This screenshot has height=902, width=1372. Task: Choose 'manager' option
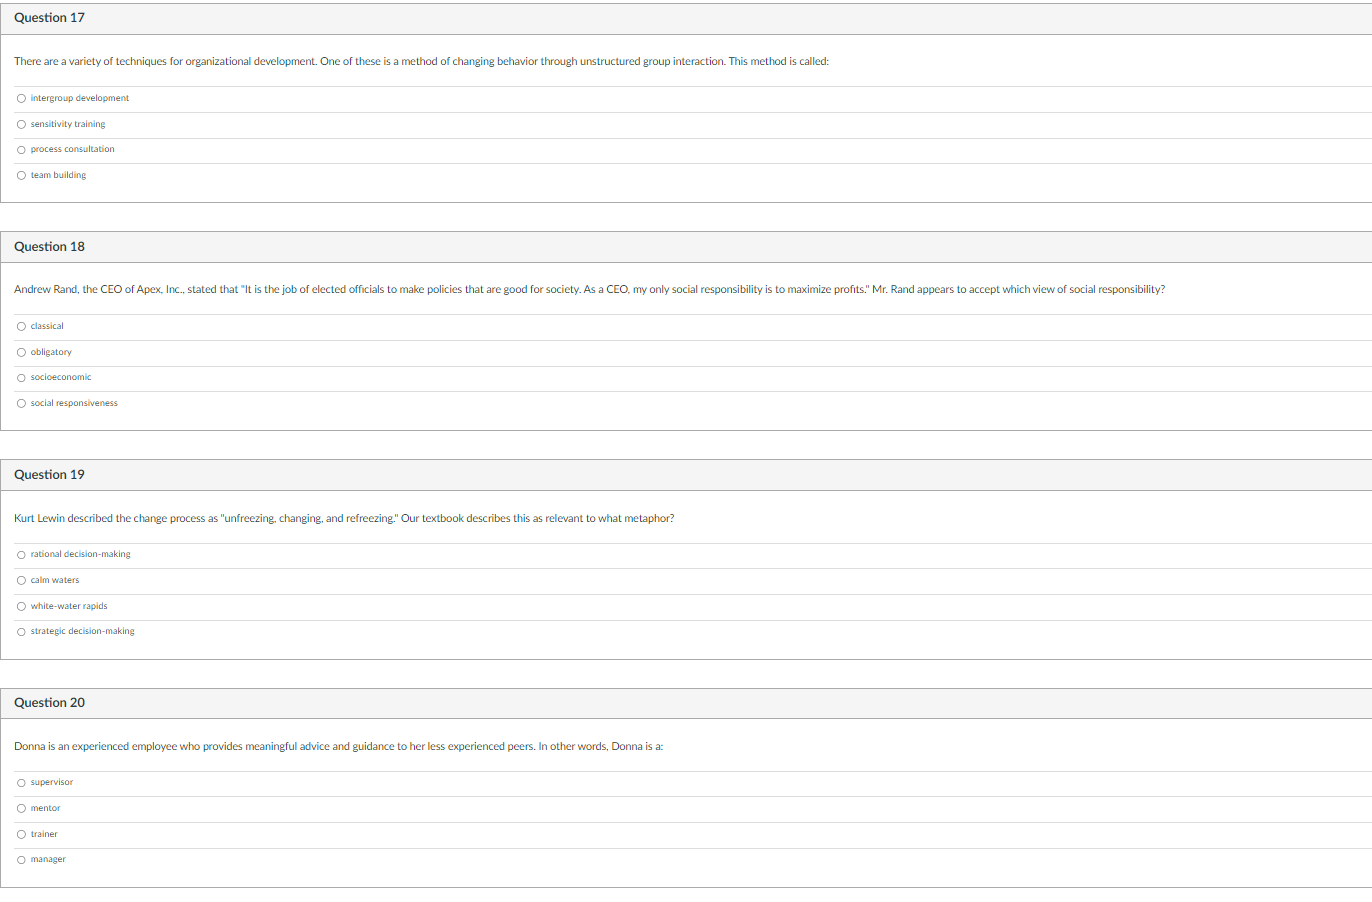[x=21, y=859]
